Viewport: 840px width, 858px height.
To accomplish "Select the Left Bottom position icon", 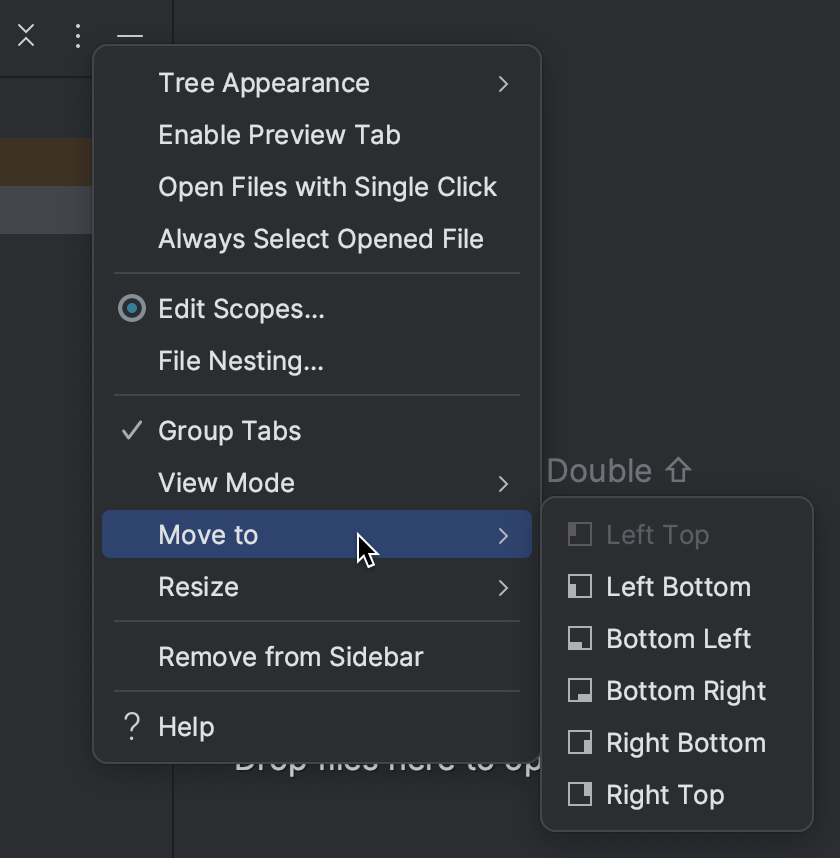I will (580, 587).
